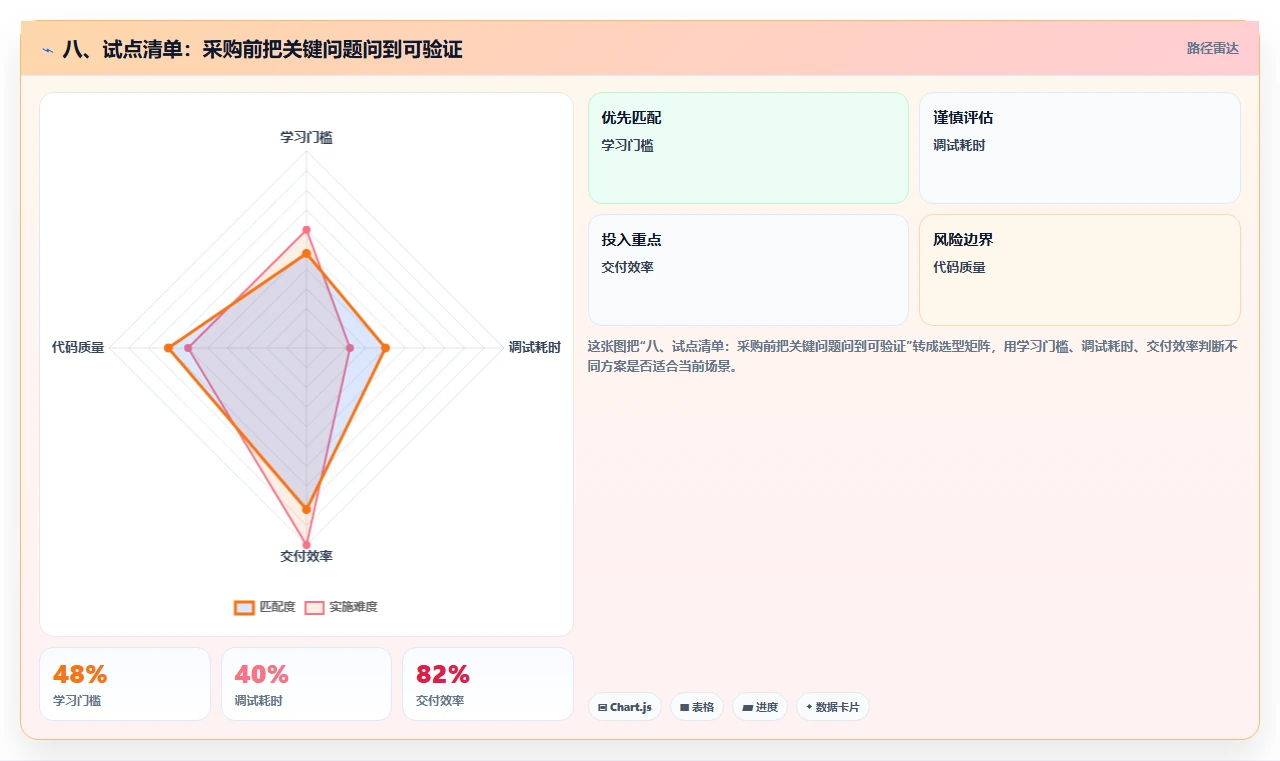The image size is (1280, 761).
Task: Open the 投入重点 card
Action: (x=748, y=270)
